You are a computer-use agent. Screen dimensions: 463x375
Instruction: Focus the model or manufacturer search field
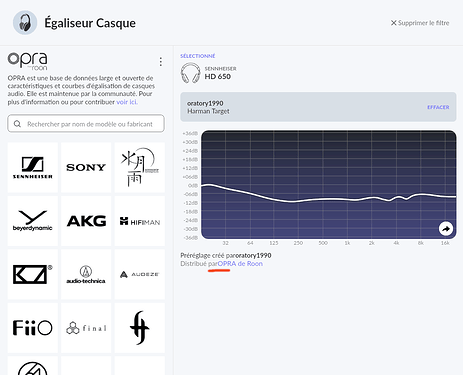click(86, 124)
